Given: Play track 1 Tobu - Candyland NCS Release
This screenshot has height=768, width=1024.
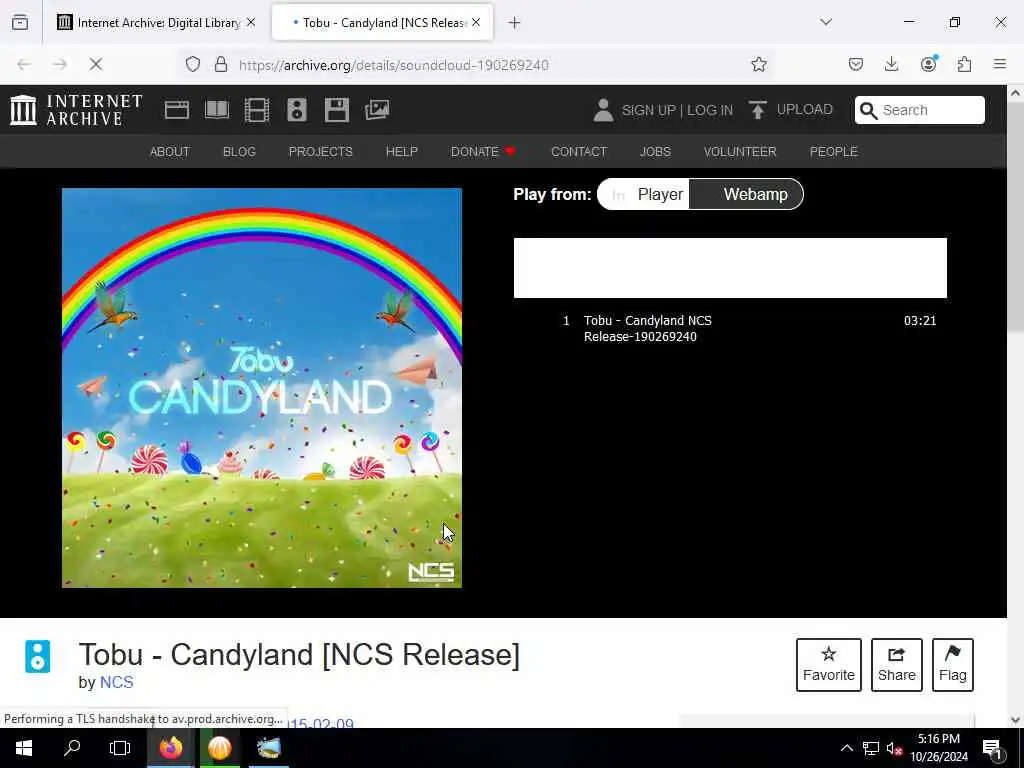Looking at the screenshot, I should click(729, 328).
